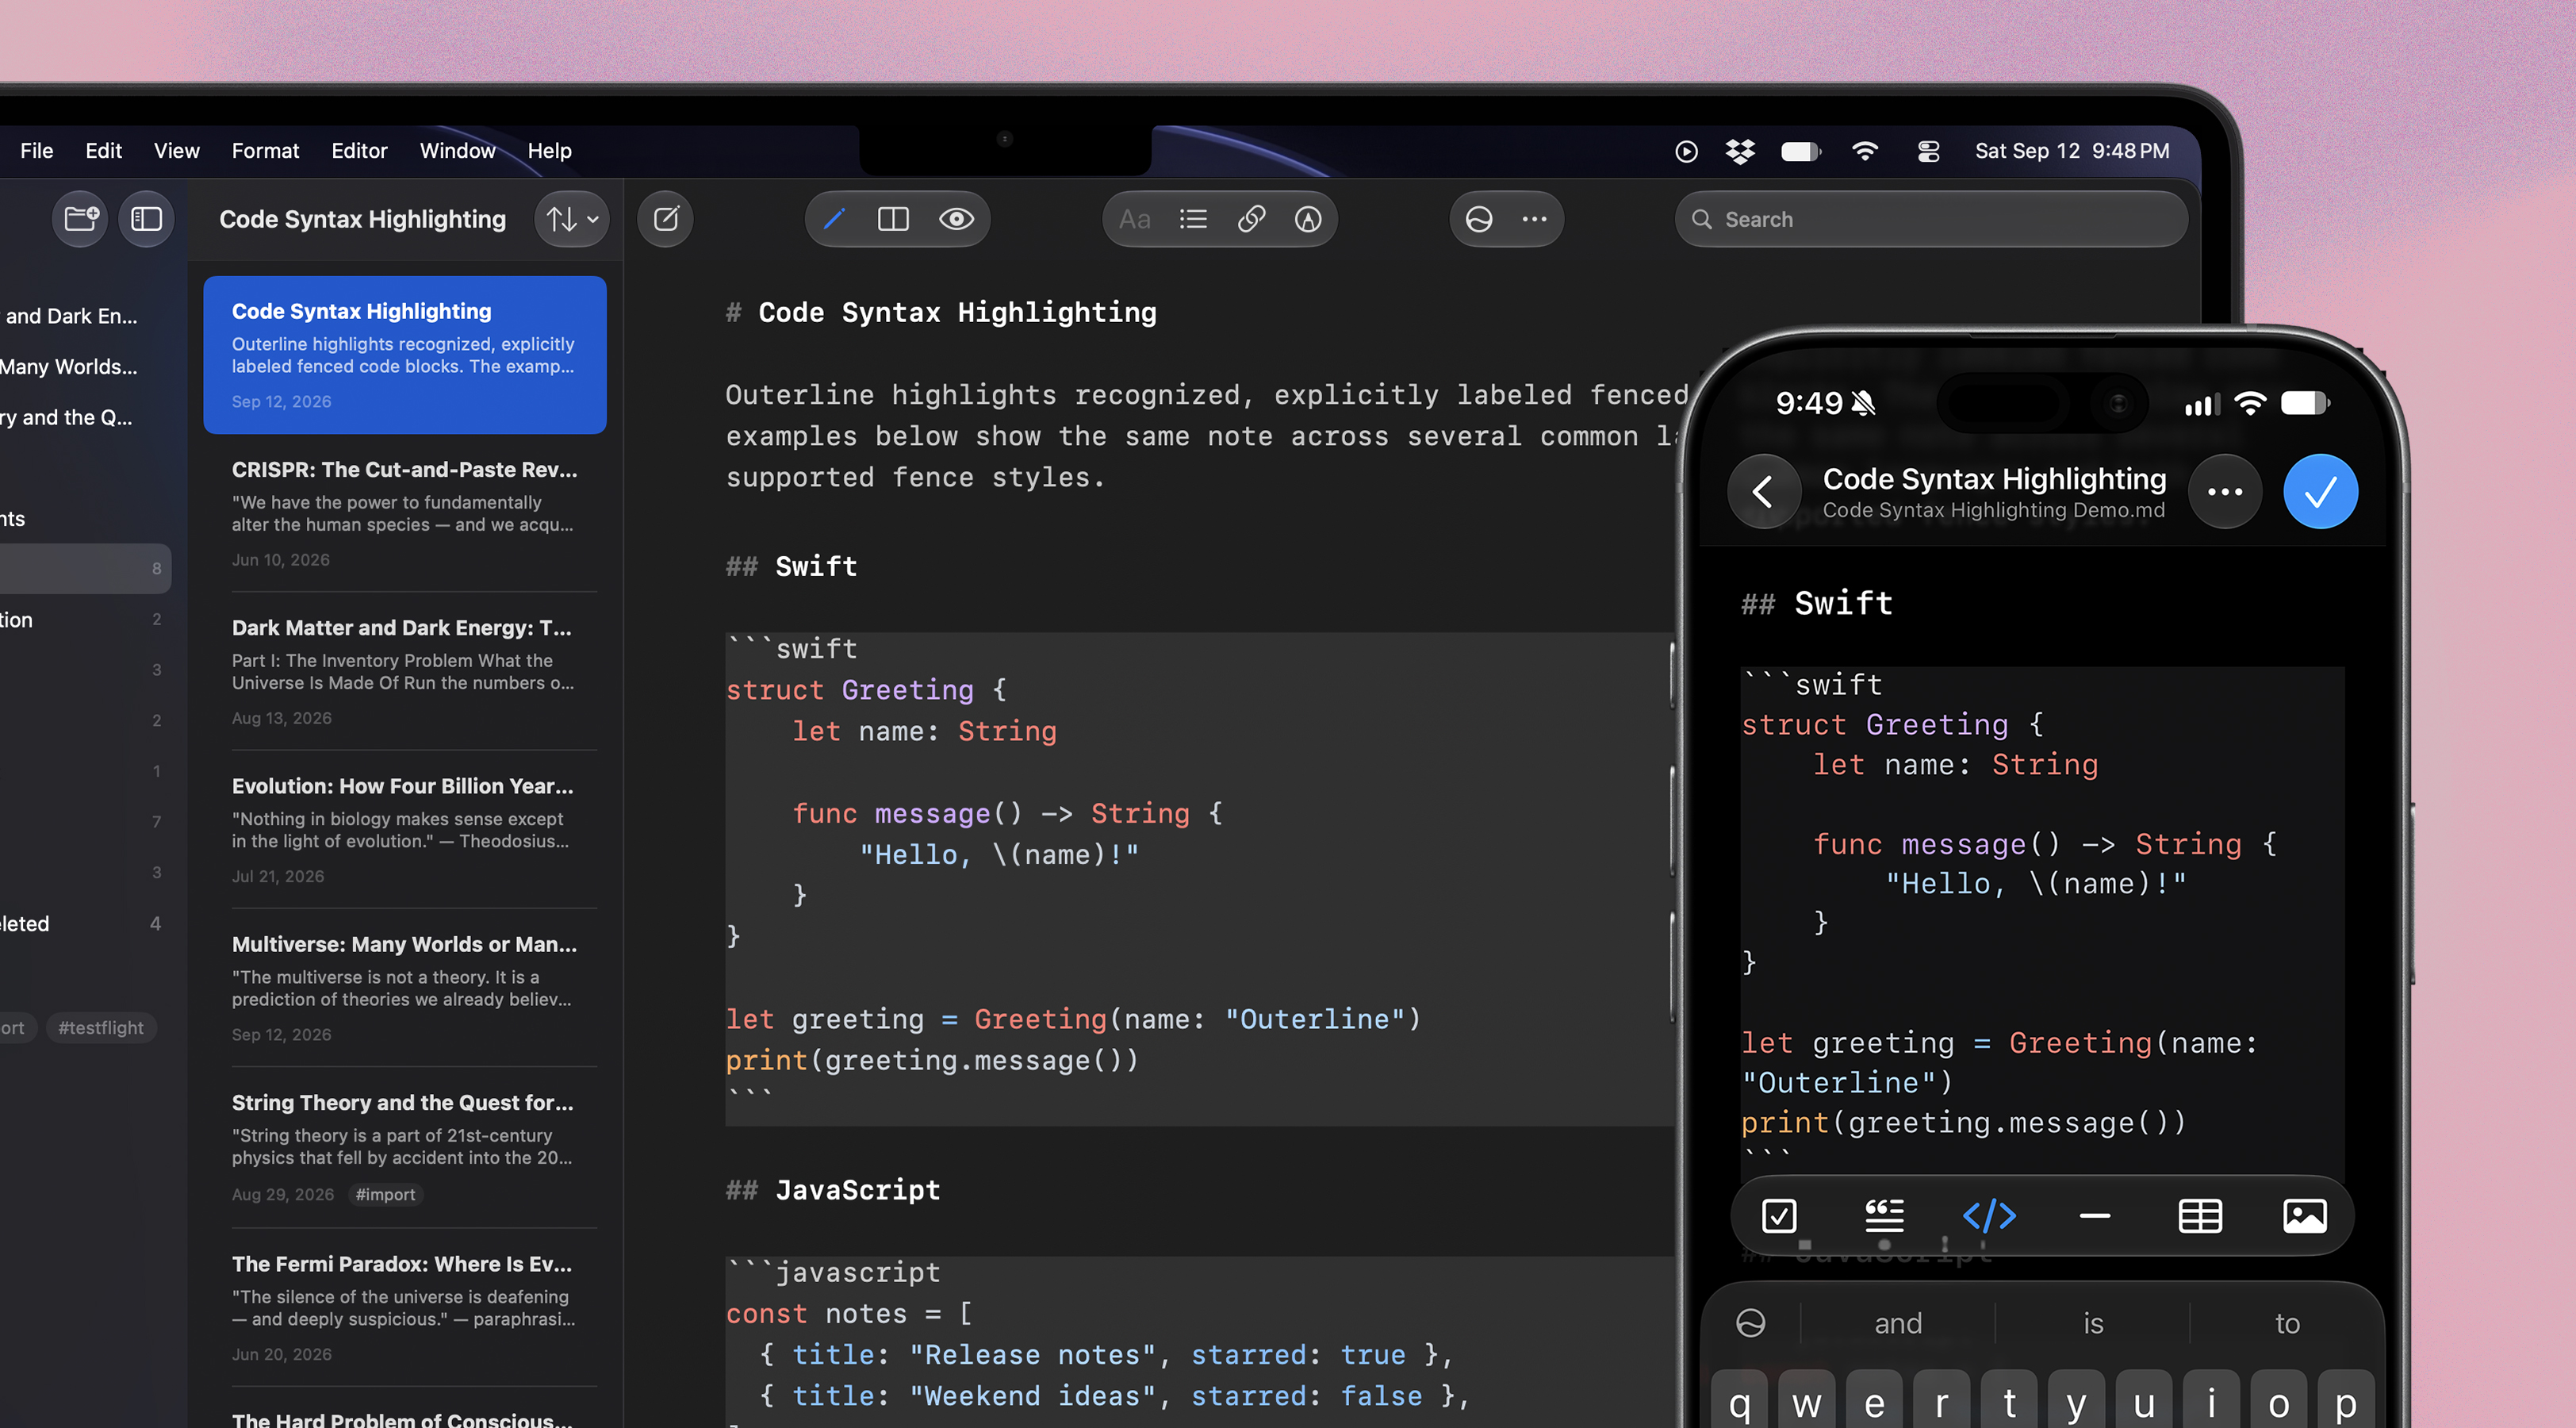Click the '# Code Syntax Highlighting' title line
The image size is (2576, 1428).
[x=941, y=313]
